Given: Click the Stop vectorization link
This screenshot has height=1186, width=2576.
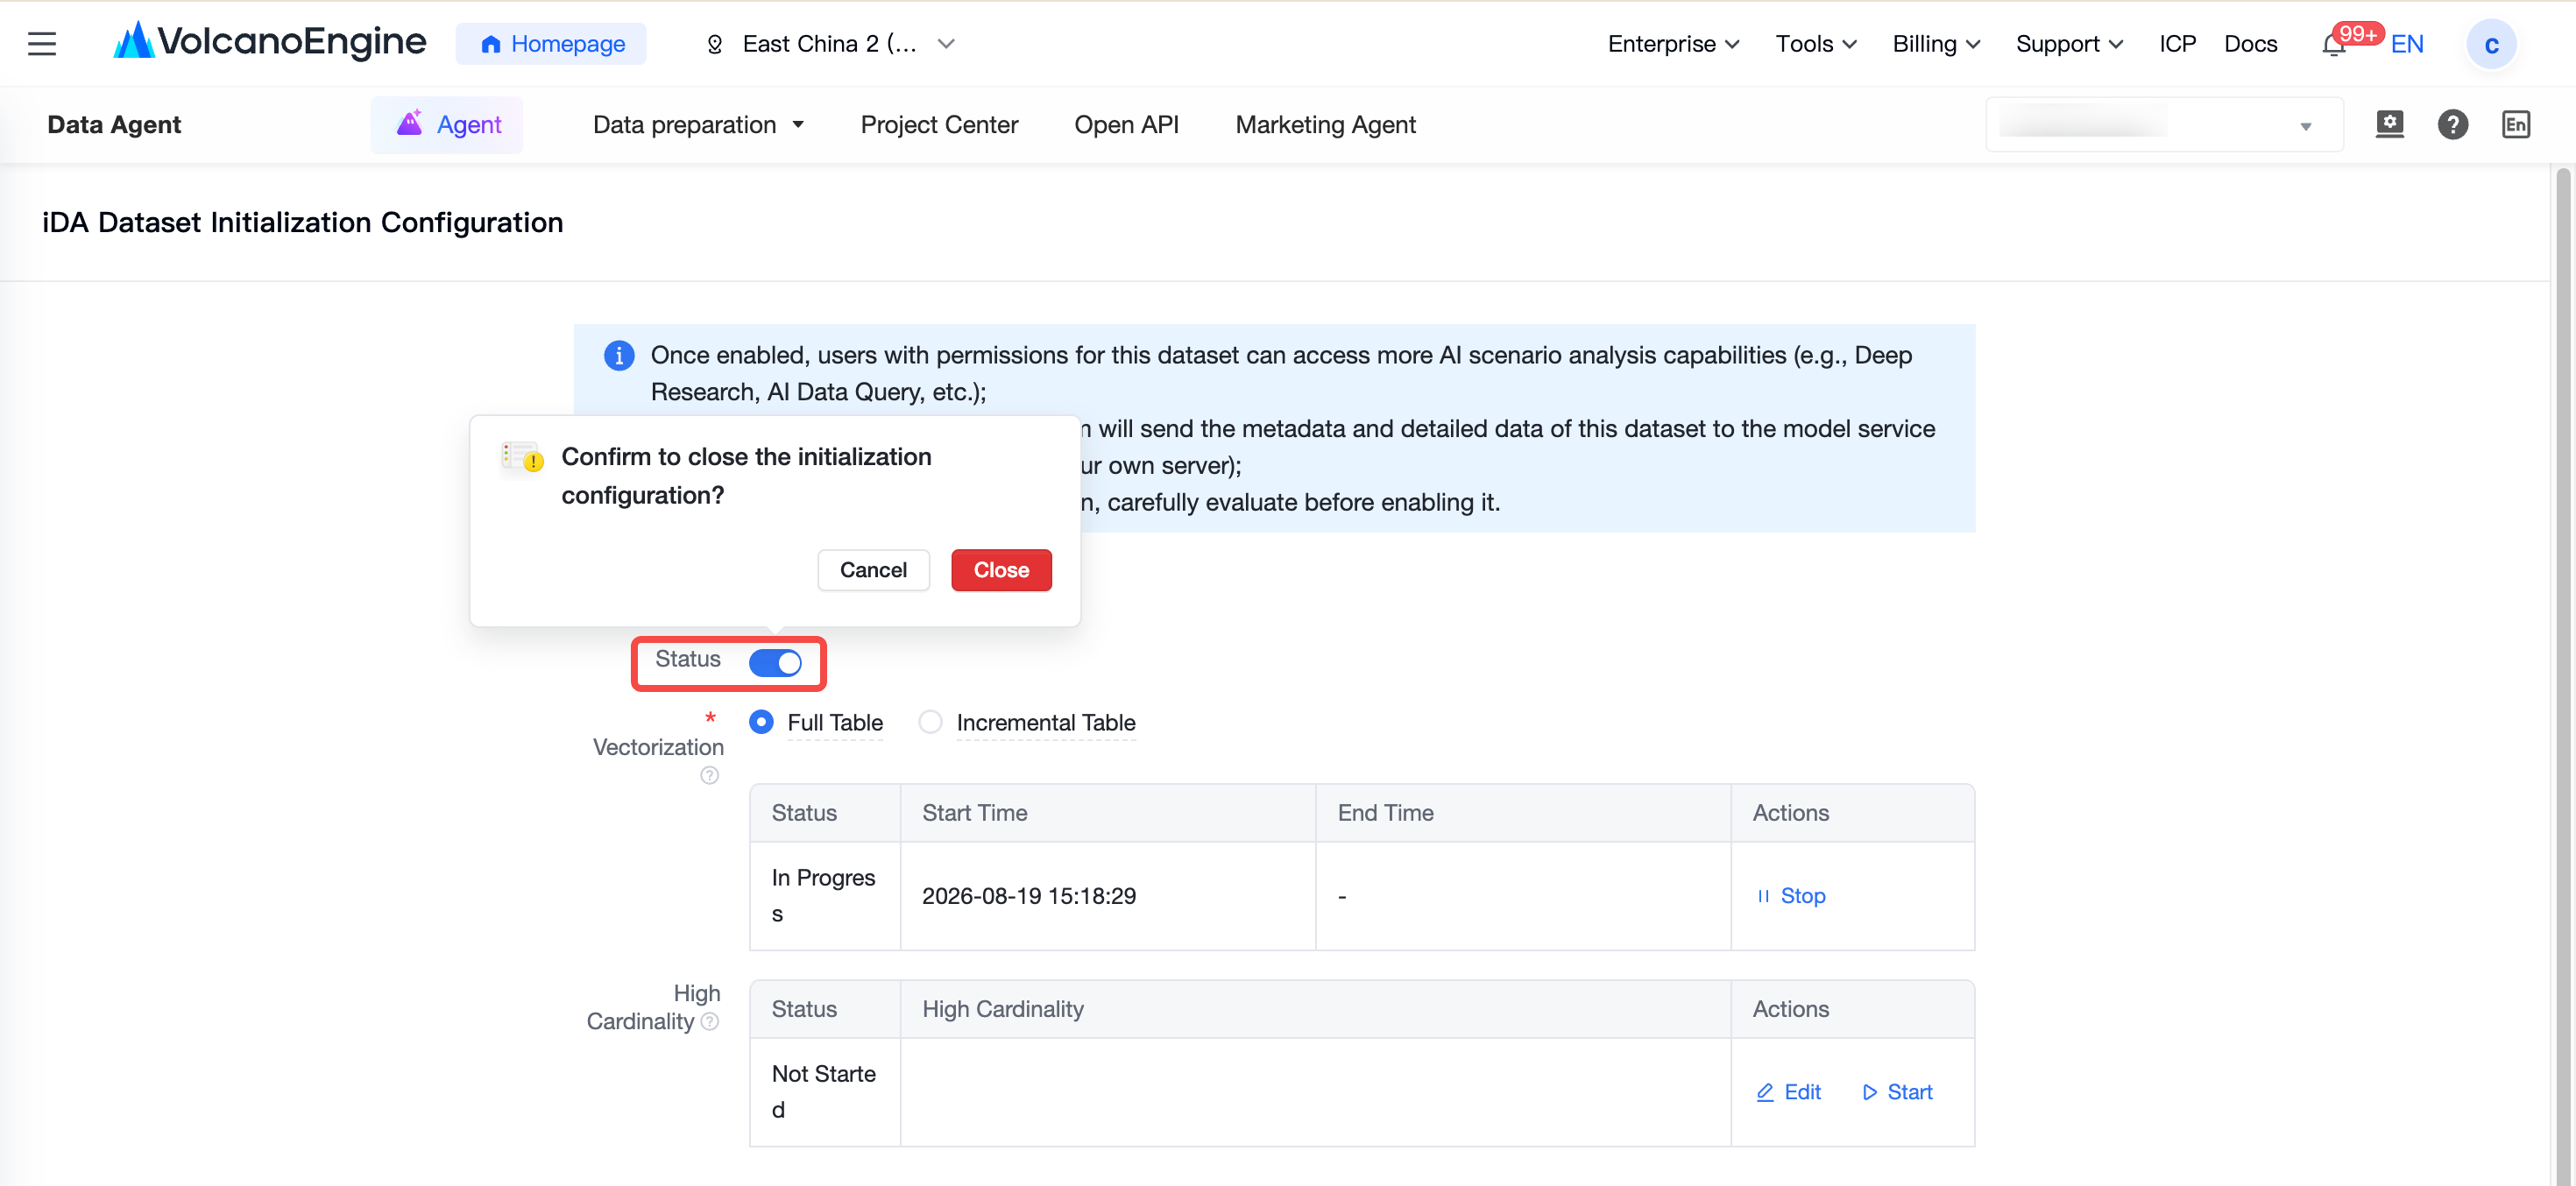Looking at the screenshot, I should pyautogui.click(x=1791, y=896).
